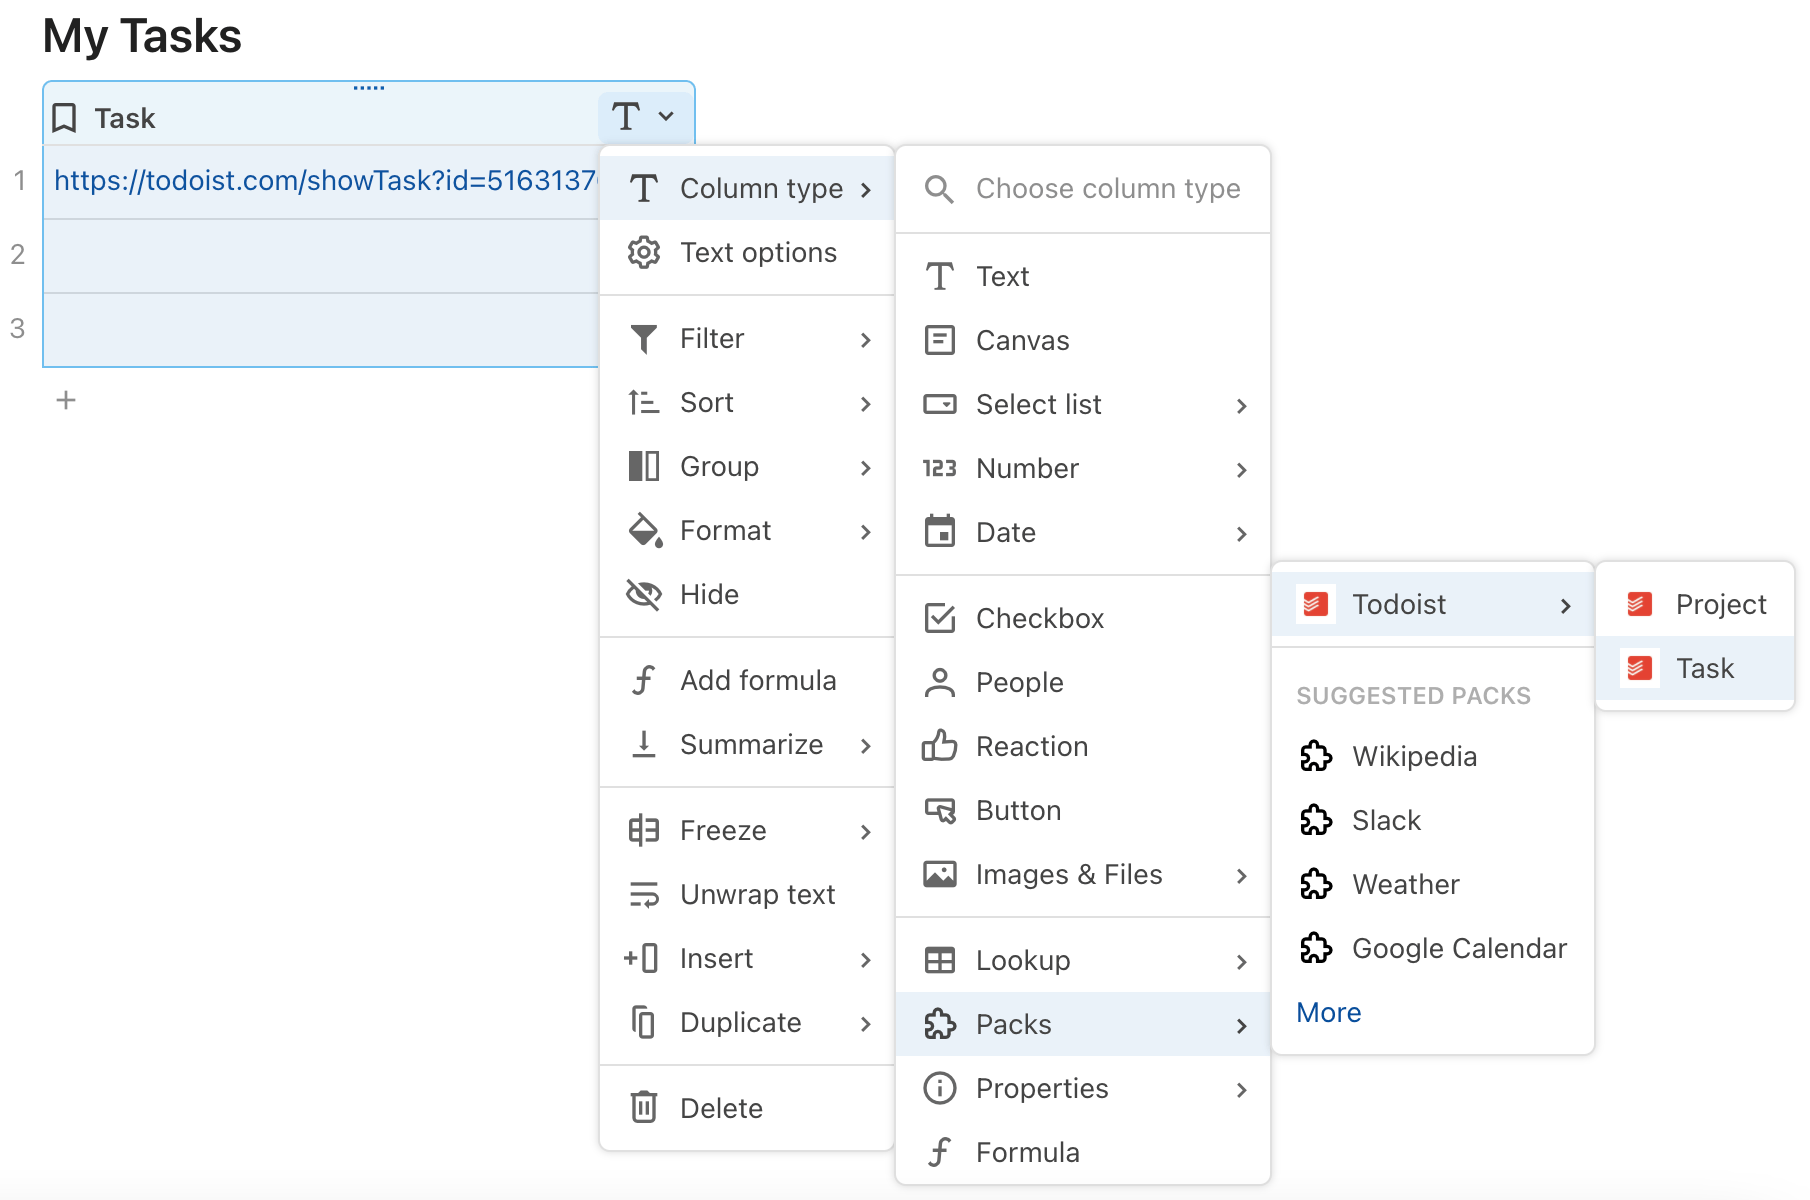This screenshot has width=1810, height=1200.
Task: Choose the Slack suggested pack
Action: pyautogui.click(x=1433, y=820)
